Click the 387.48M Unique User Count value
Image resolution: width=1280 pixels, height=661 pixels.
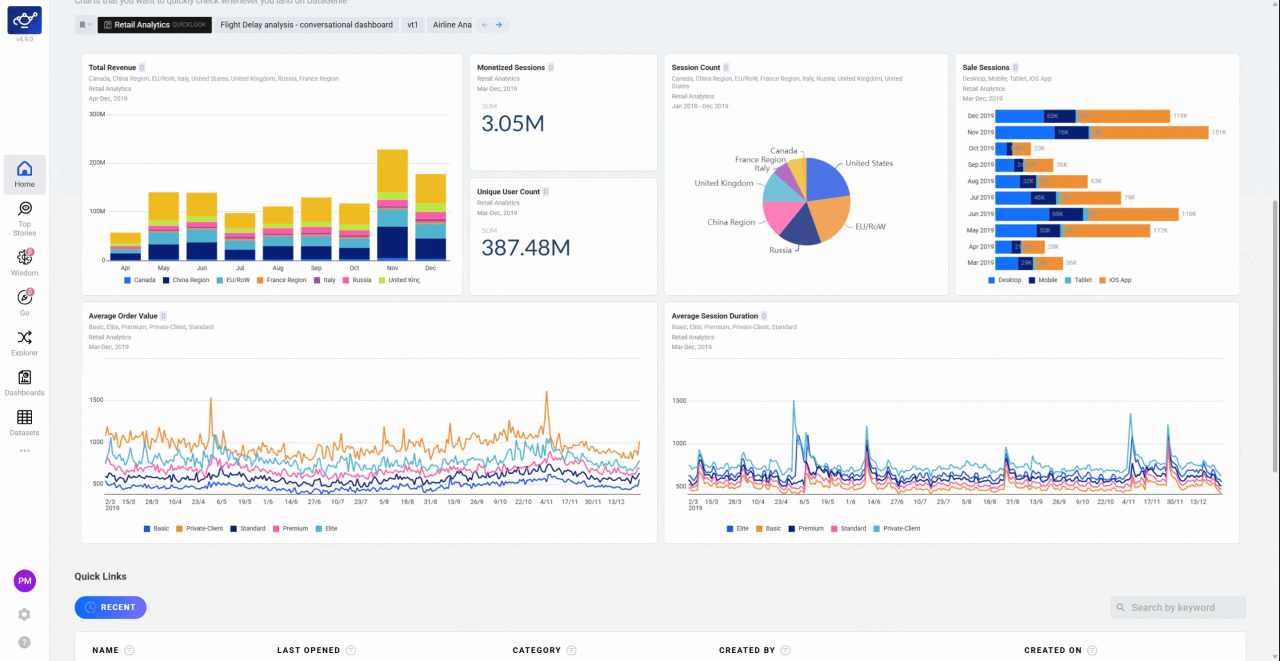coord(525,247)
